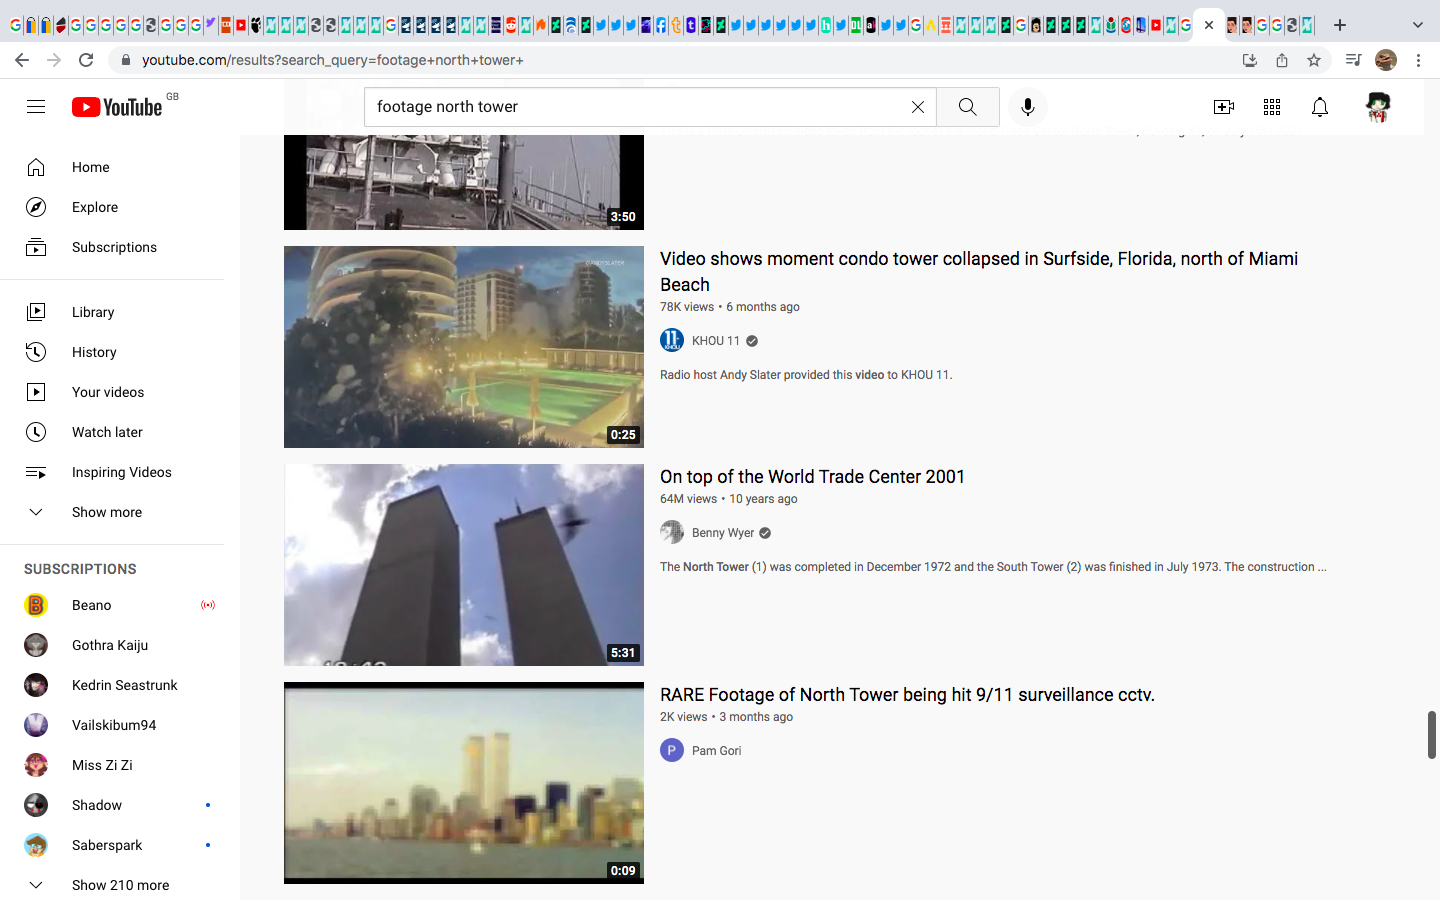The width and height of the screenshot is (1440, 900).
Task: Click the 3:50 video thumbnail
Action: (x=464, y=182)
